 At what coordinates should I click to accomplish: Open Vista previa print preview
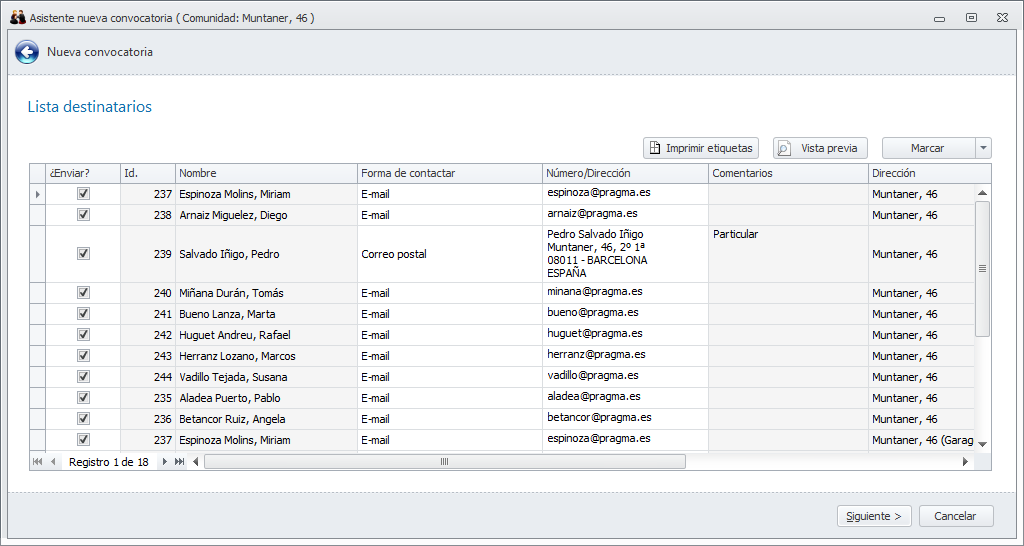(x=820, y=148)
